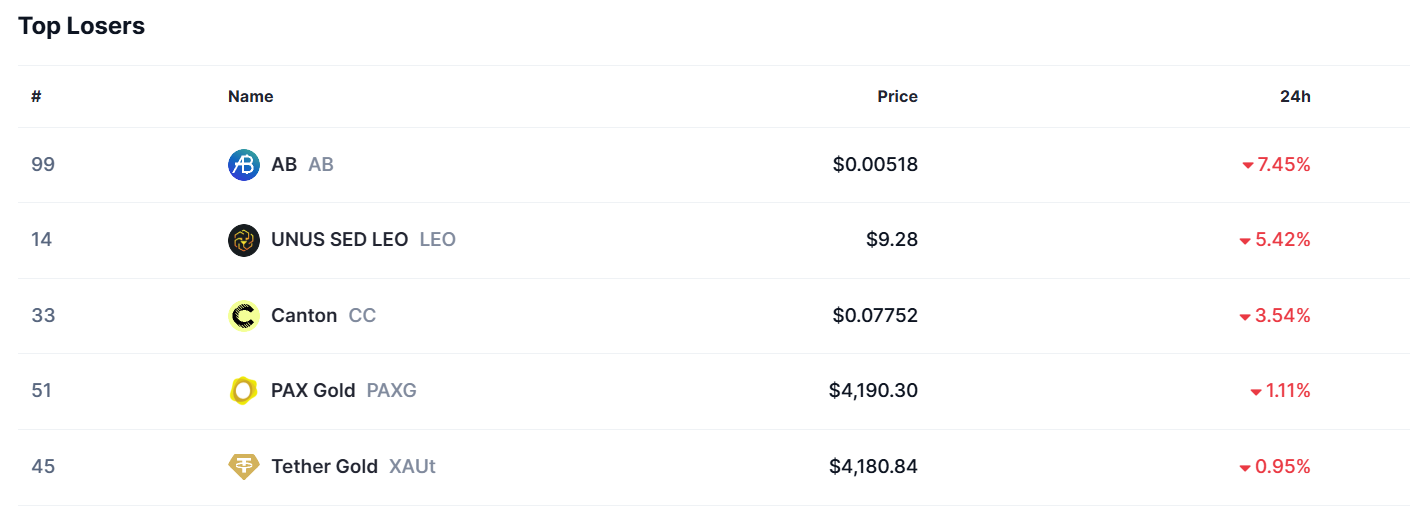
Task: Click the red down arrow beside 7.45%
Action: pos(1248,166)
